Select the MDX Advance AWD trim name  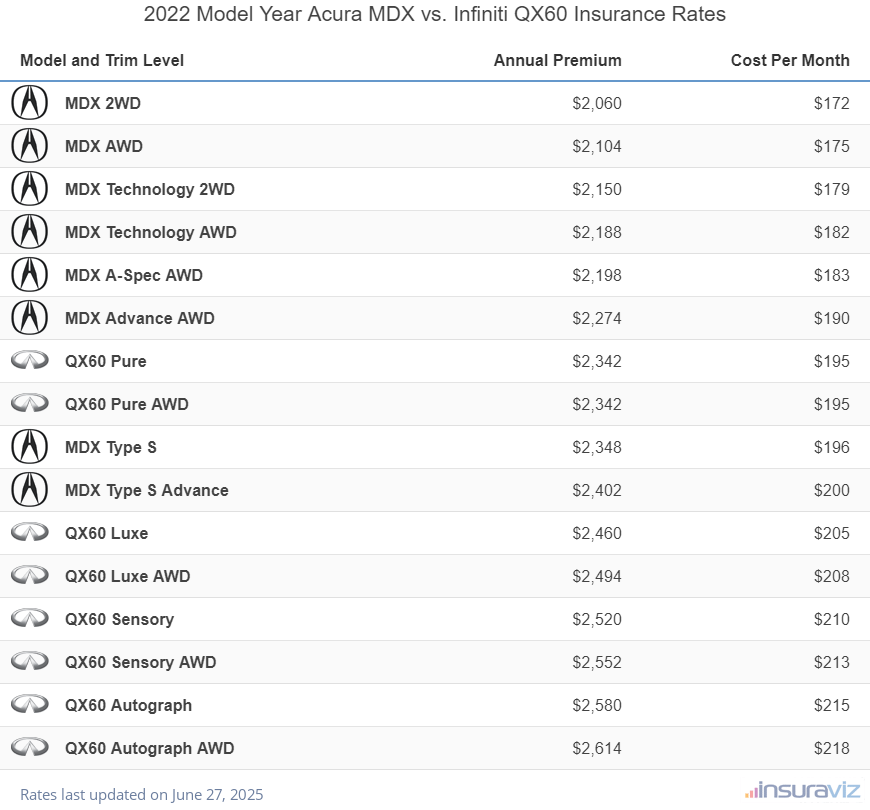(x=140, y=318)
